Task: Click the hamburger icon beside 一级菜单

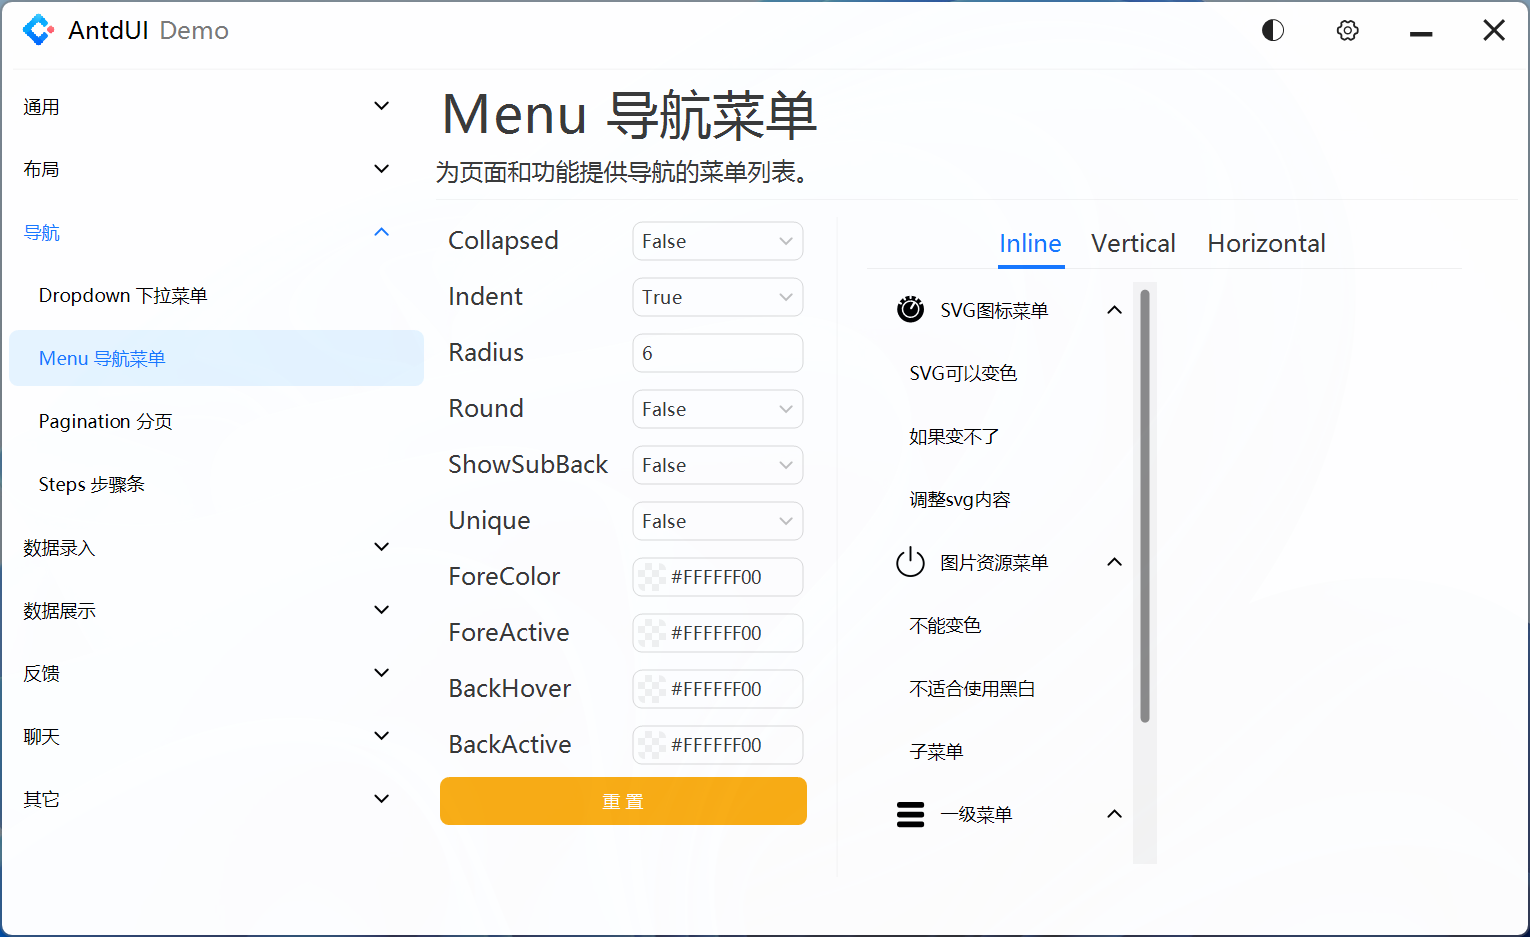Action: tap(911, 814)
